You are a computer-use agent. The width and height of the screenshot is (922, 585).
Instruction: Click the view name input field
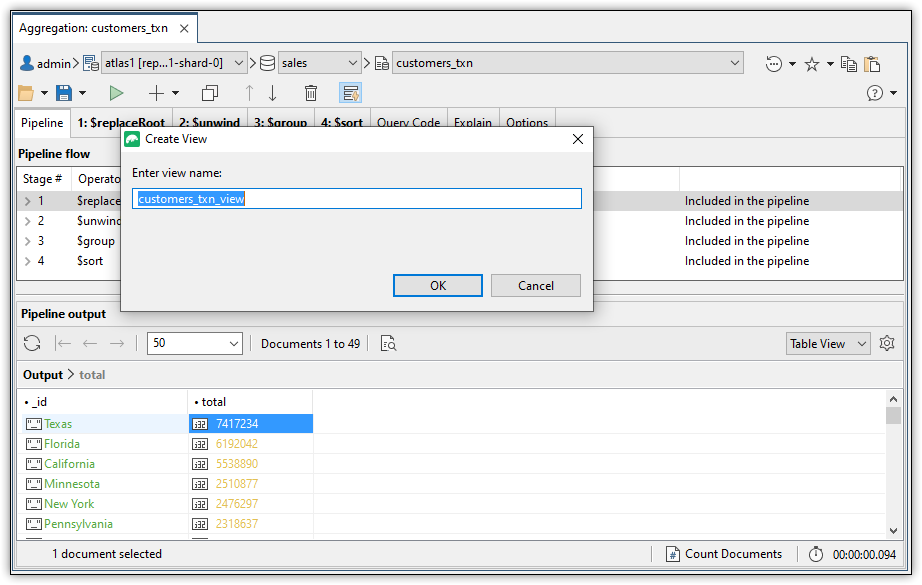(x=357, y=199)
